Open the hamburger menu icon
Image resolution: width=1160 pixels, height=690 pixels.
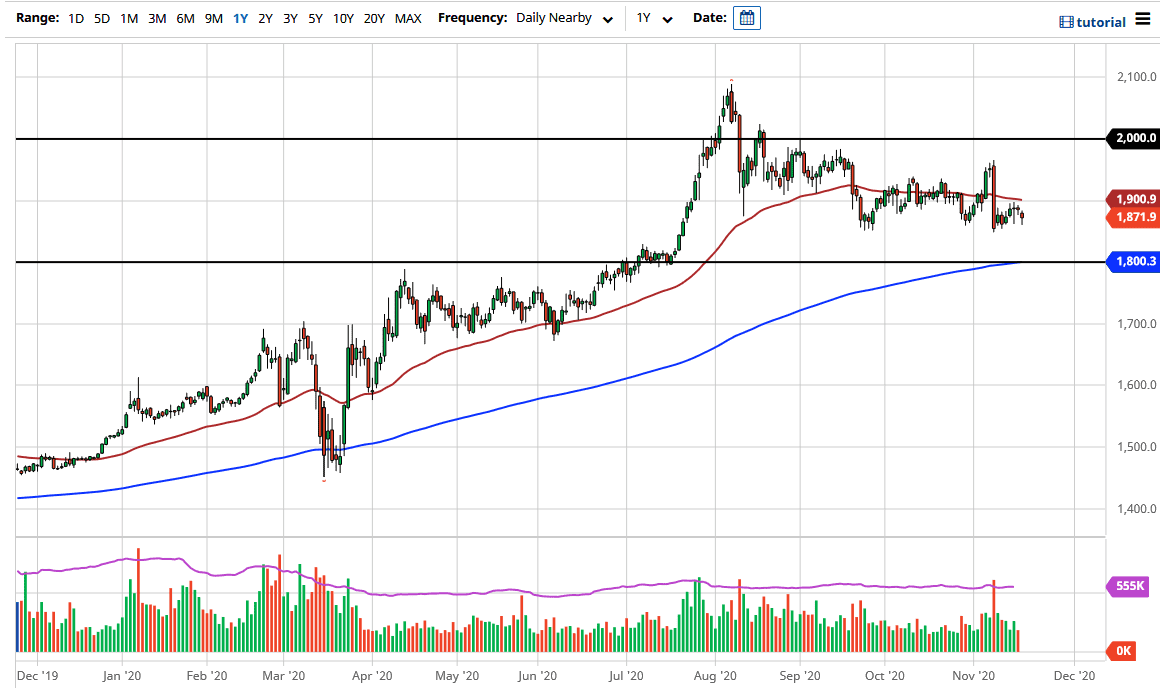tap(1143, 18)
